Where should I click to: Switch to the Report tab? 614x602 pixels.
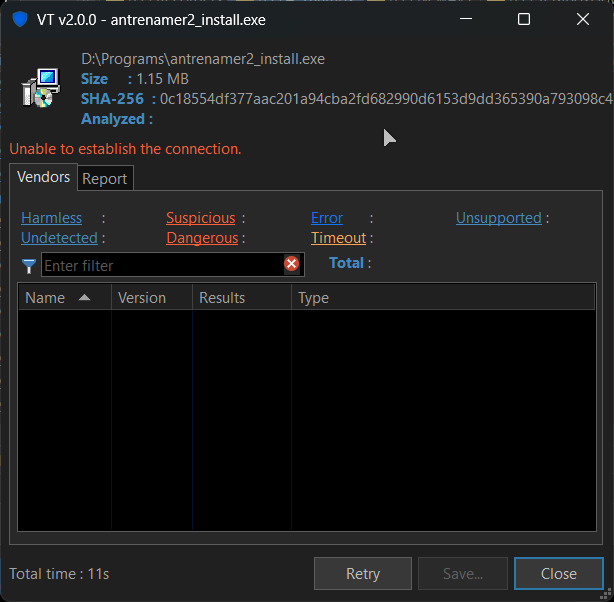pyautogui.click(x=105, y=179)
